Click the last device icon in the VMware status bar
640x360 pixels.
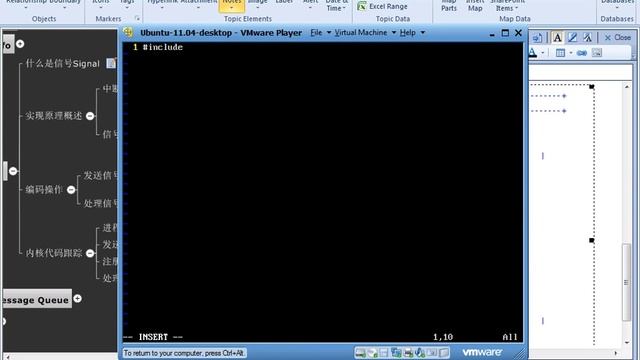click(444, 353)
